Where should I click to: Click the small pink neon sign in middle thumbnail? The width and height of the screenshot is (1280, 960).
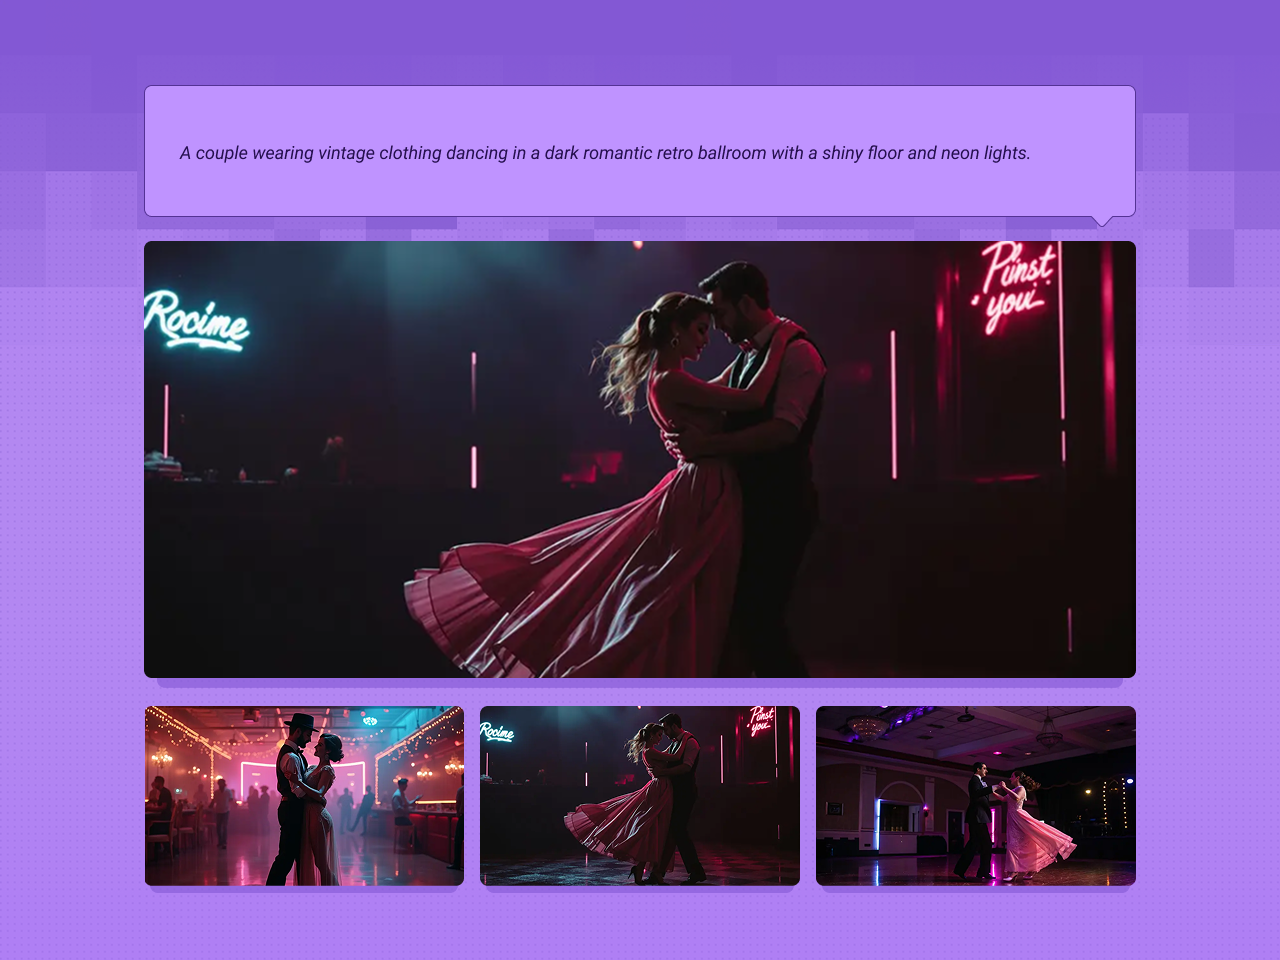coord(762,719)
